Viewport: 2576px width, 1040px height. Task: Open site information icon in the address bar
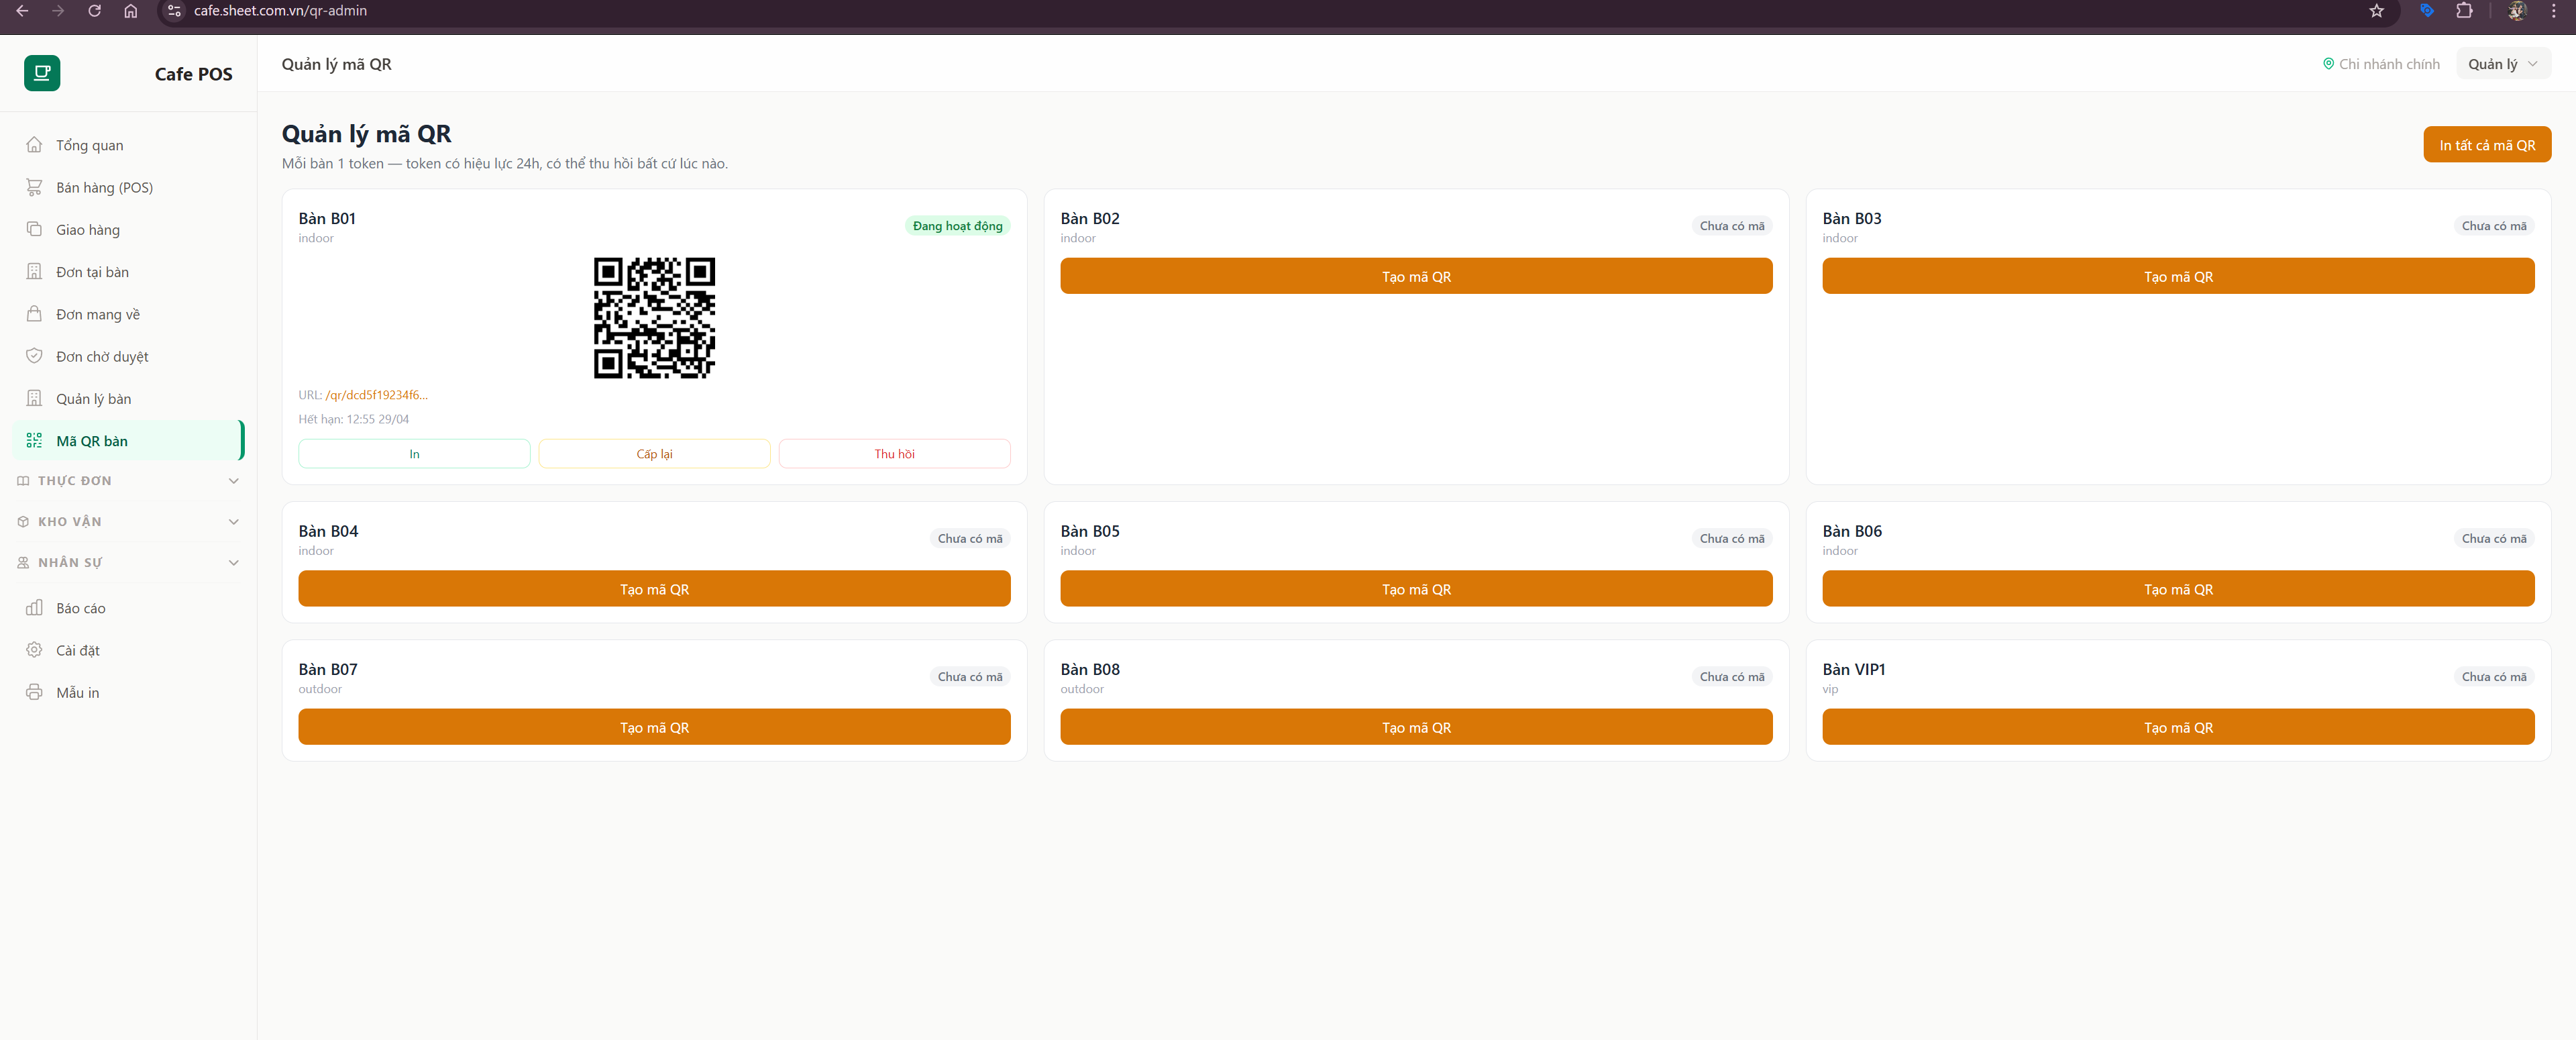174,11
